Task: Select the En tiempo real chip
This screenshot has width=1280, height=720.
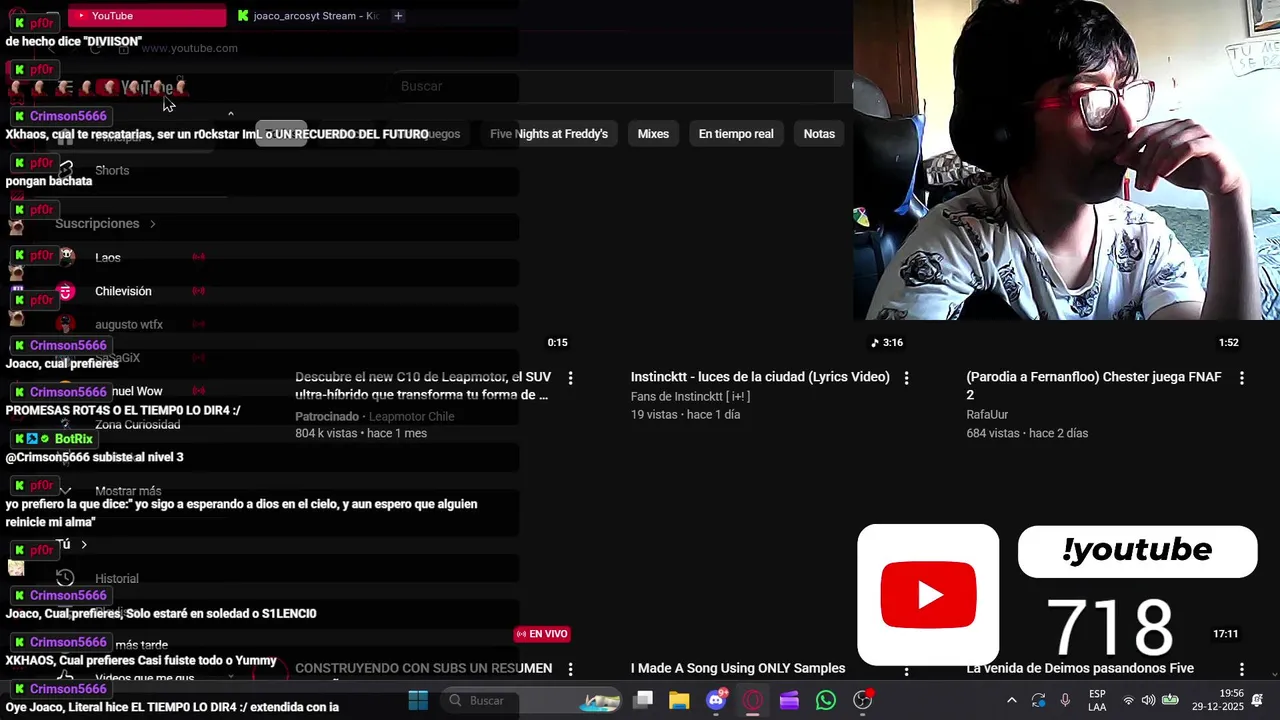Action: pos(736,134)
